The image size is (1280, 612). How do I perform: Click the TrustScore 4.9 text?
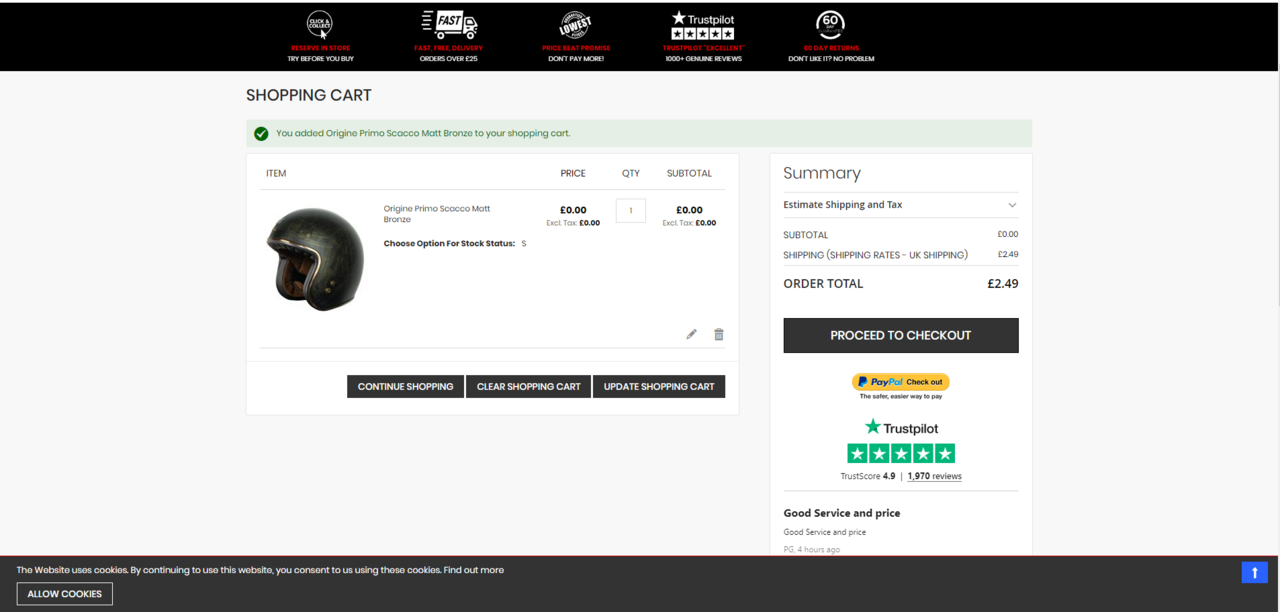(x=868, y=476)
